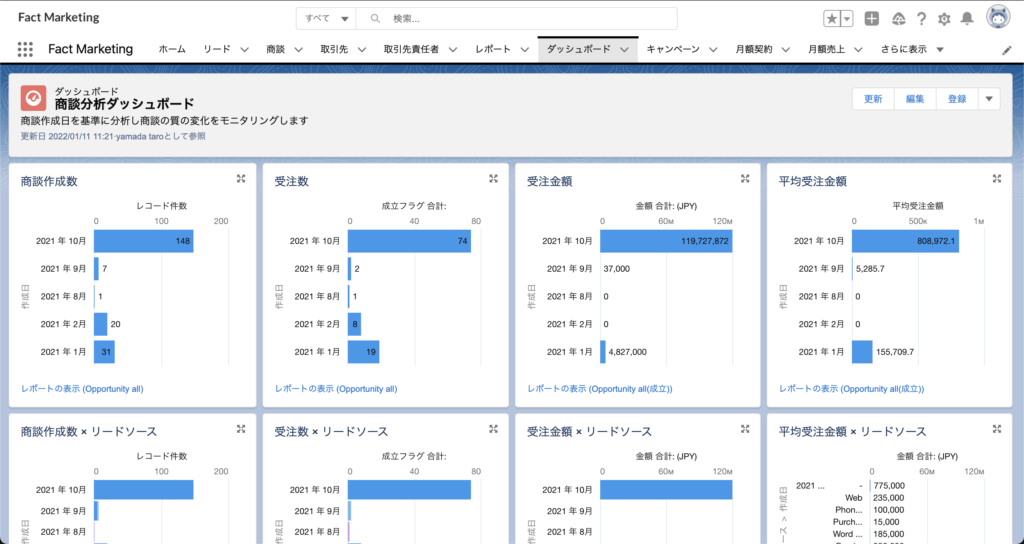The image size is (1024, 544).
Task: Switch to the 商談 tab
Action: (276, 49)
